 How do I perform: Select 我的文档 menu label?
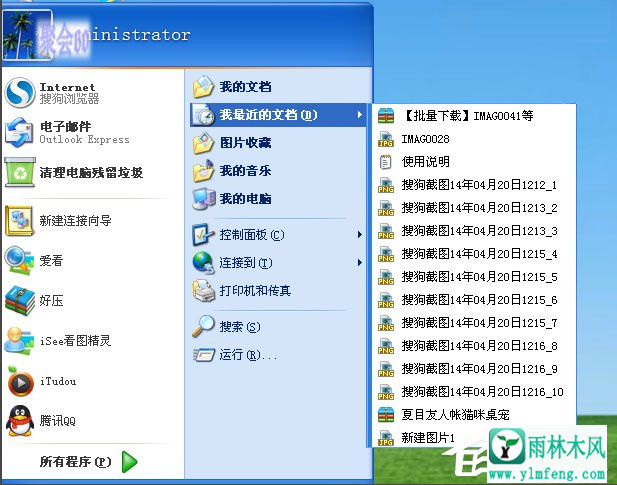pos(246,87)
